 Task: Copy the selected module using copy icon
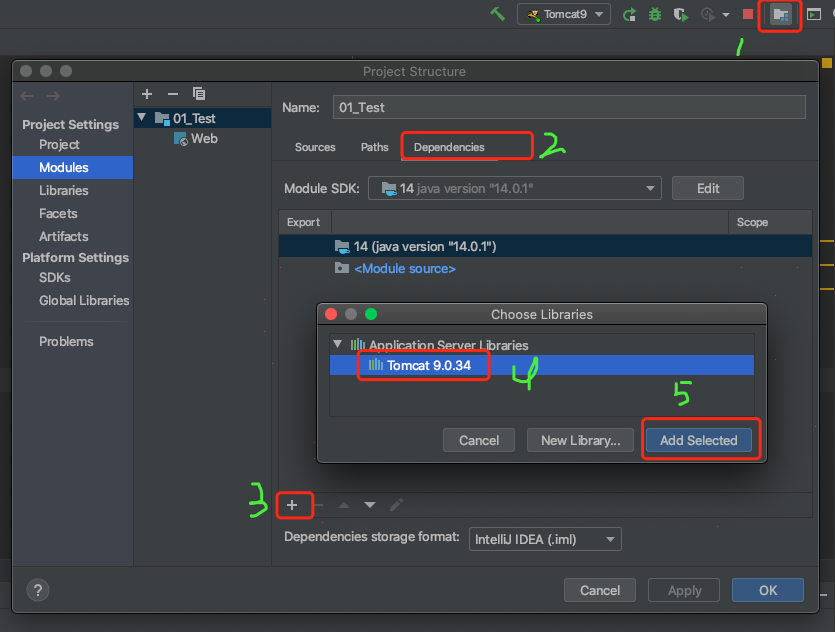coord(198,94)
